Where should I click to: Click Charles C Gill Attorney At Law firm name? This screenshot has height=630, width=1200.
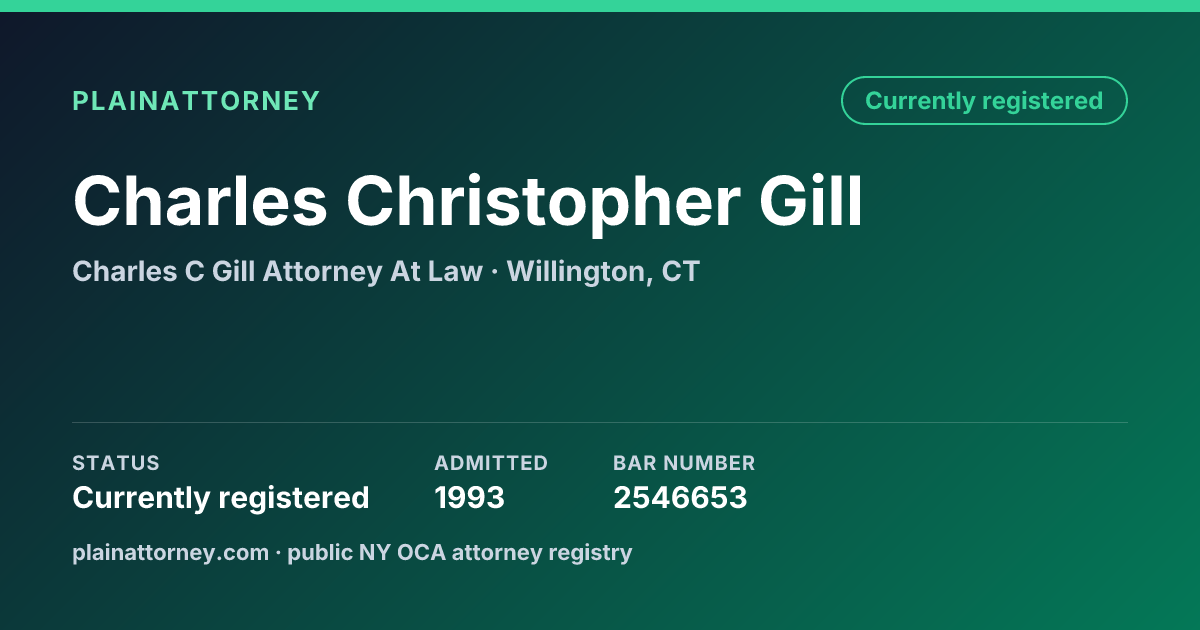[277, 272]
